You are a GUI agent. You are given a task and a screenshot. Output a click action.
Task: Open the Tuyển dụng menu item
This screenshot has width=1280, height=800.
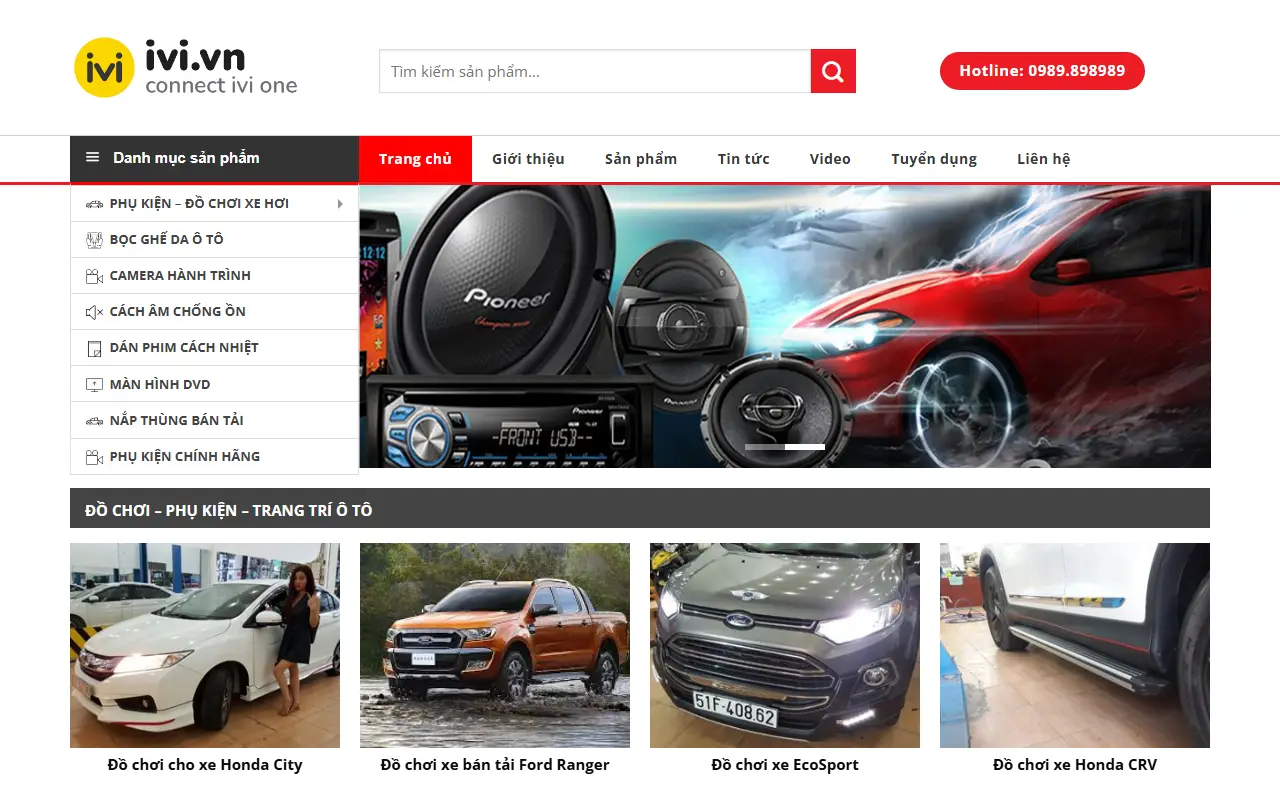click(x=934, y=159)
